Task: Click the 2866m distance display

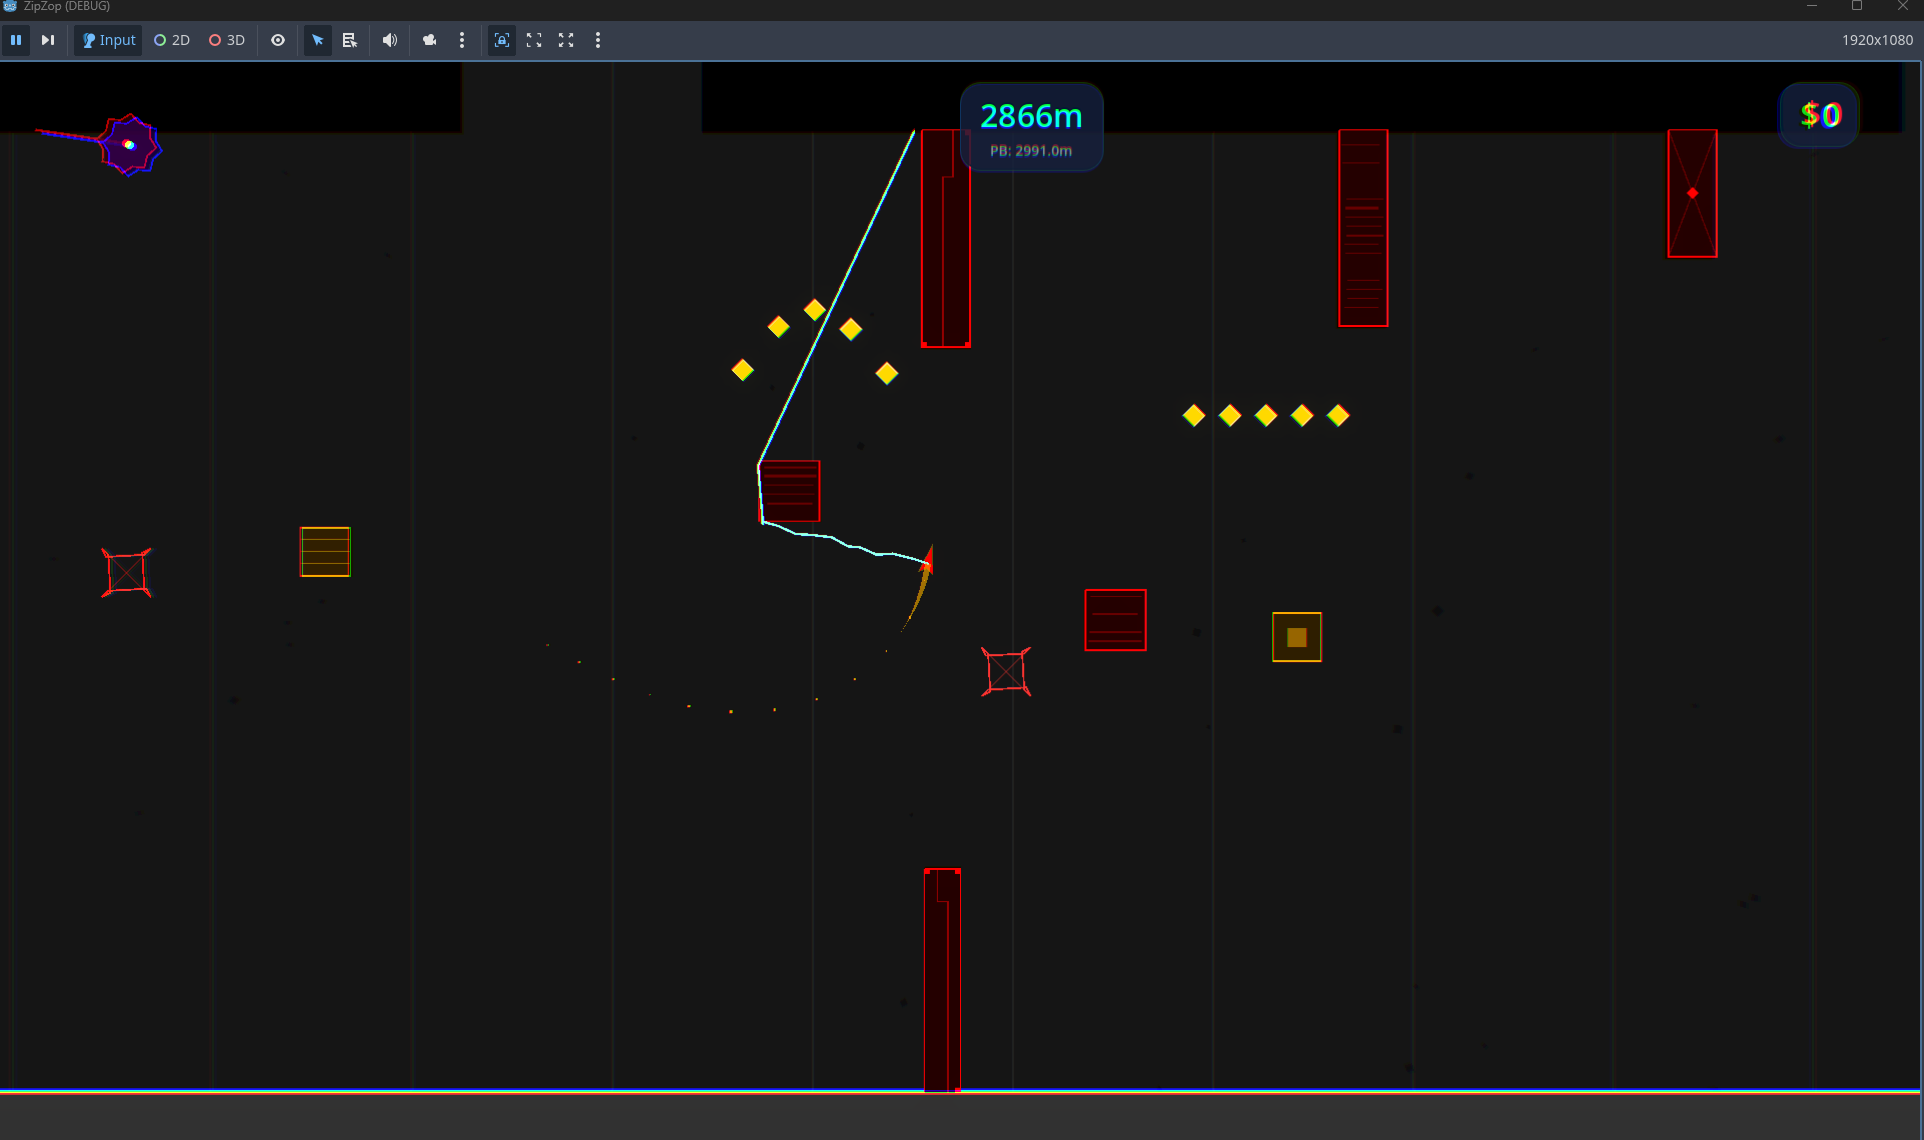Action: pos(1031,116)
